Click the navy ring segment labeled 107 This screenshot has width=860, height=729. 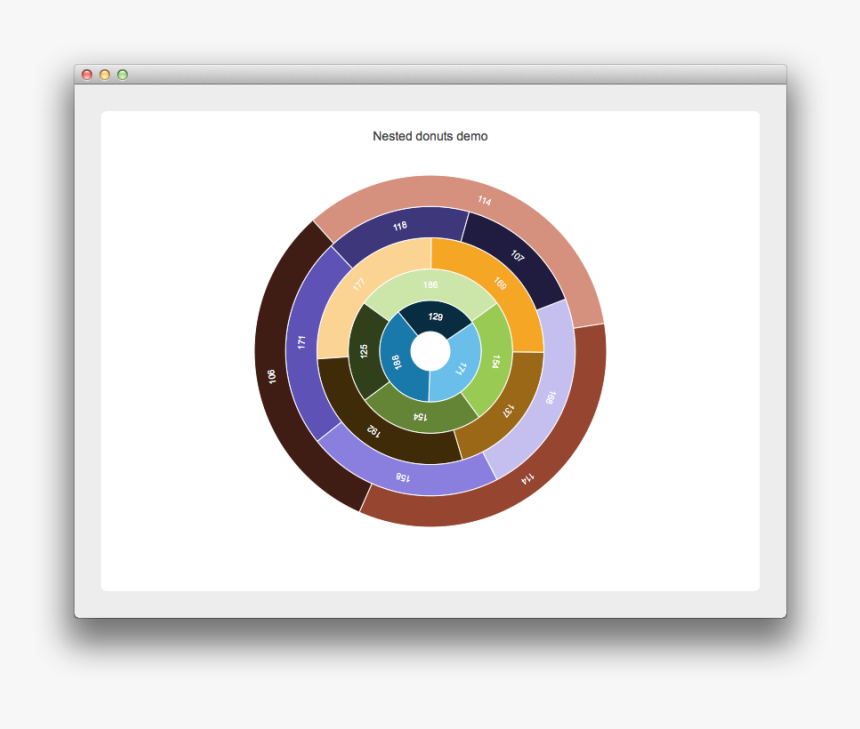[x=515, y=255]
